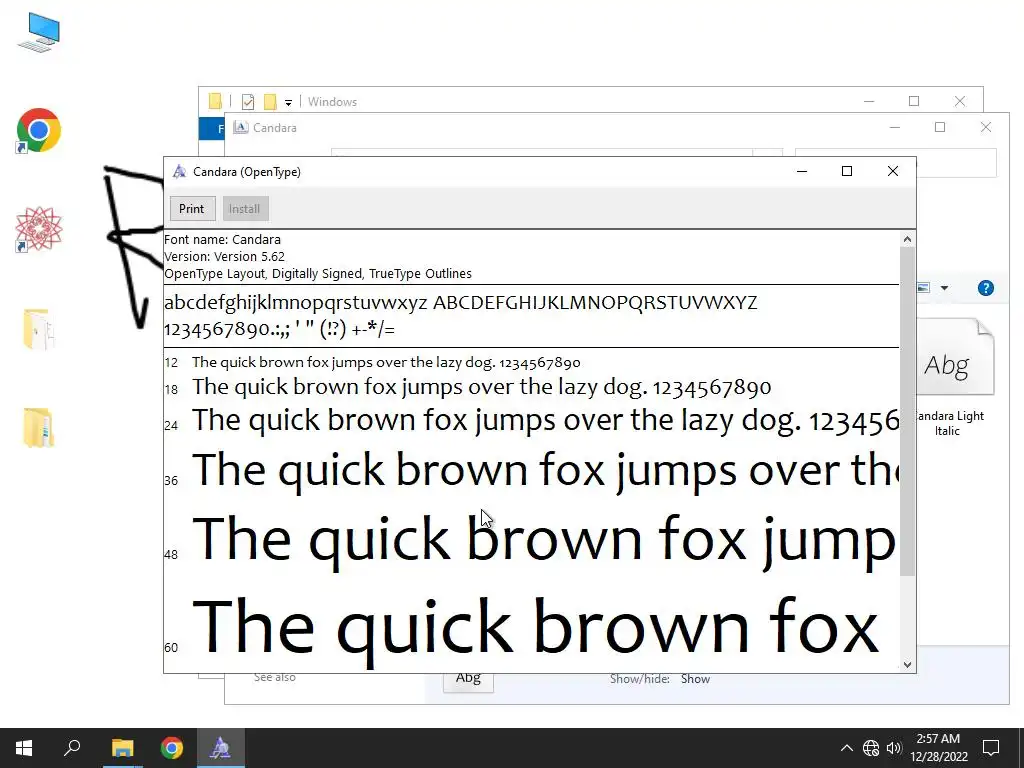Open the red star pattern desktop shortcut
Viewport: 1024px width, 768px height.
coord(39,229)
